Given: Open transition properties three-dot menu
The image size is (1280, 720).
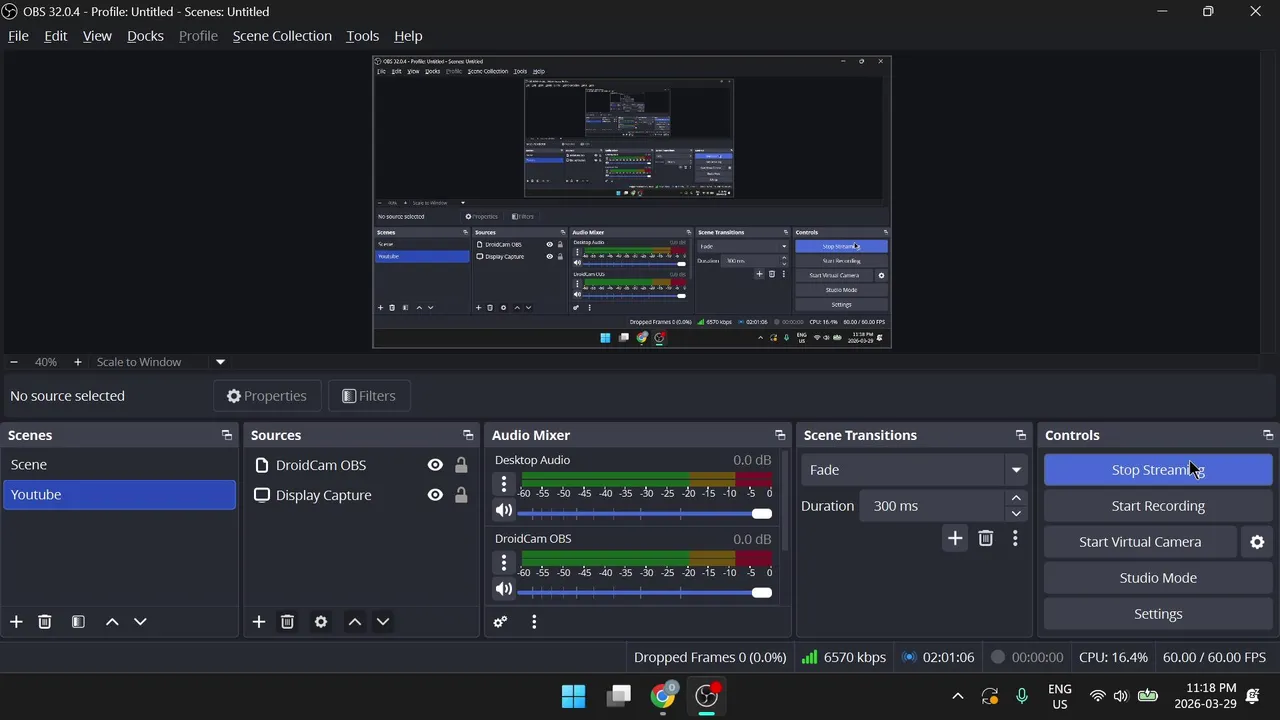Looking at the screenshot, I should 1015,538.
